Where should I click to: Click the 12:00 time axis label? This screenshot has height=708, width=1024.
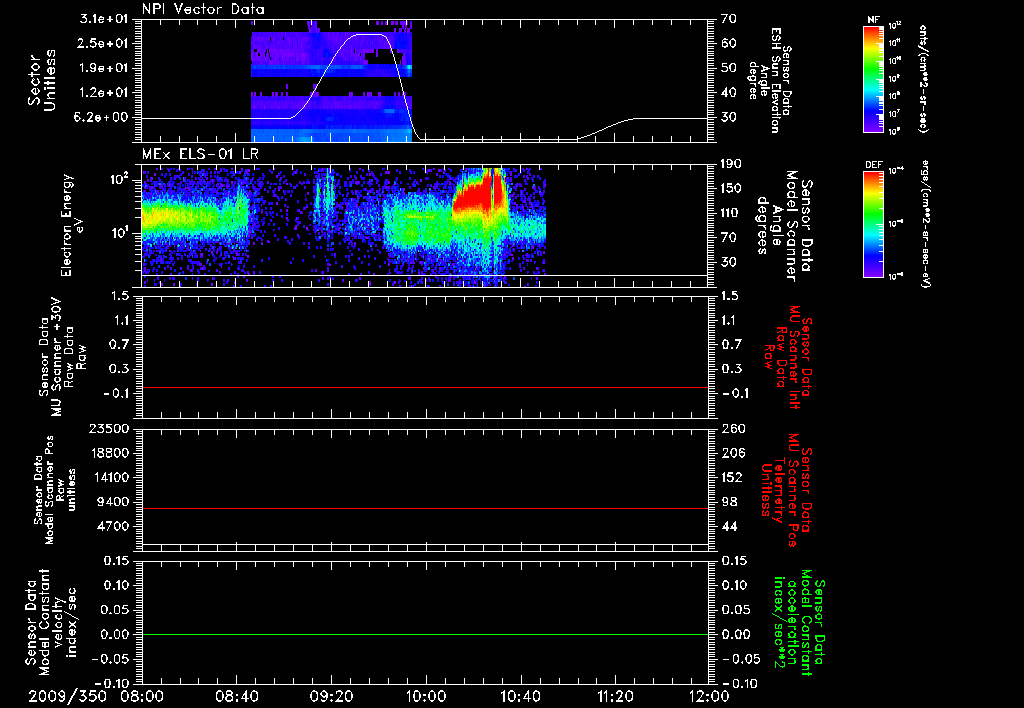[x=709, y=696]
